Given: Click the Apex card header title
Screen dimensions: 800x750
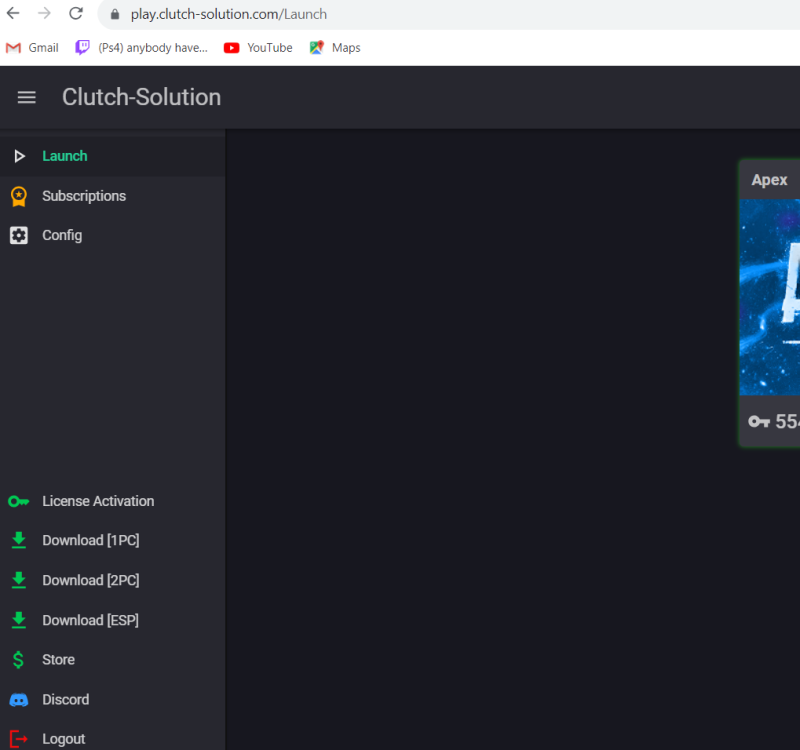Looking at the screenshot, I should (x=769, y=180).
